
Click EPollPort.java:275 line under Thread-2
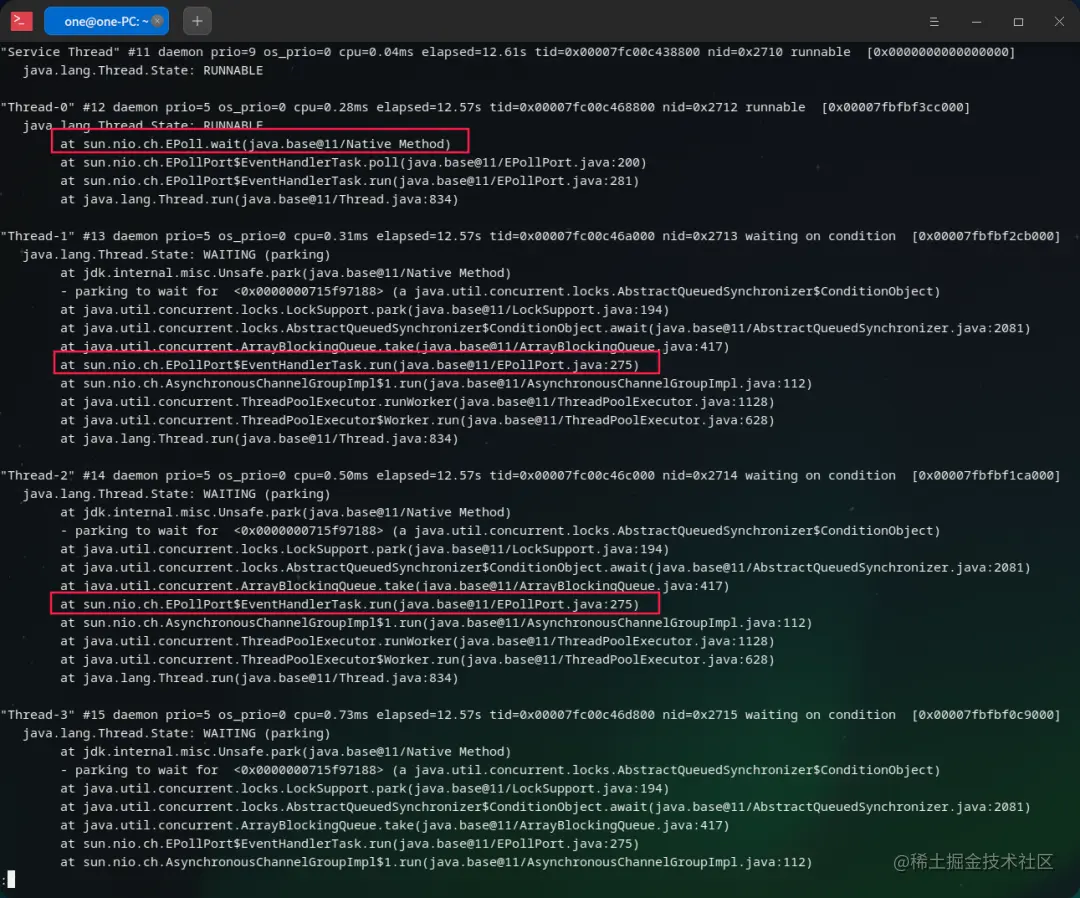pyautogui.click(x=349, y=604)
